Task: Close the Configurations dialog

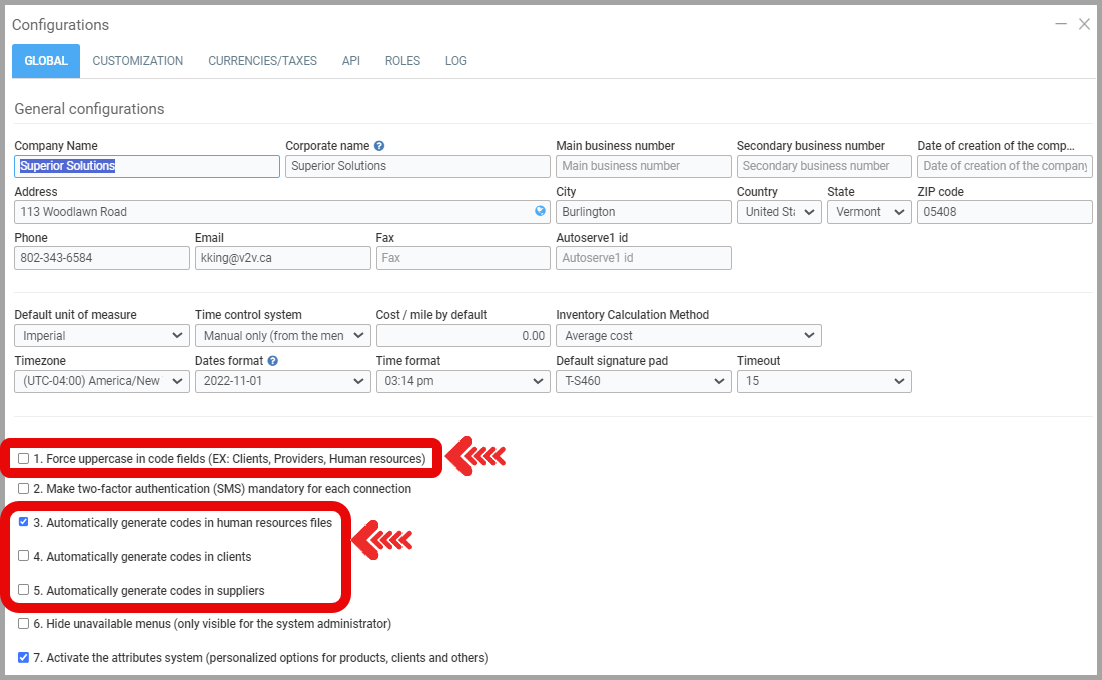Action: pyautogui.click(x=1084, y=24)
